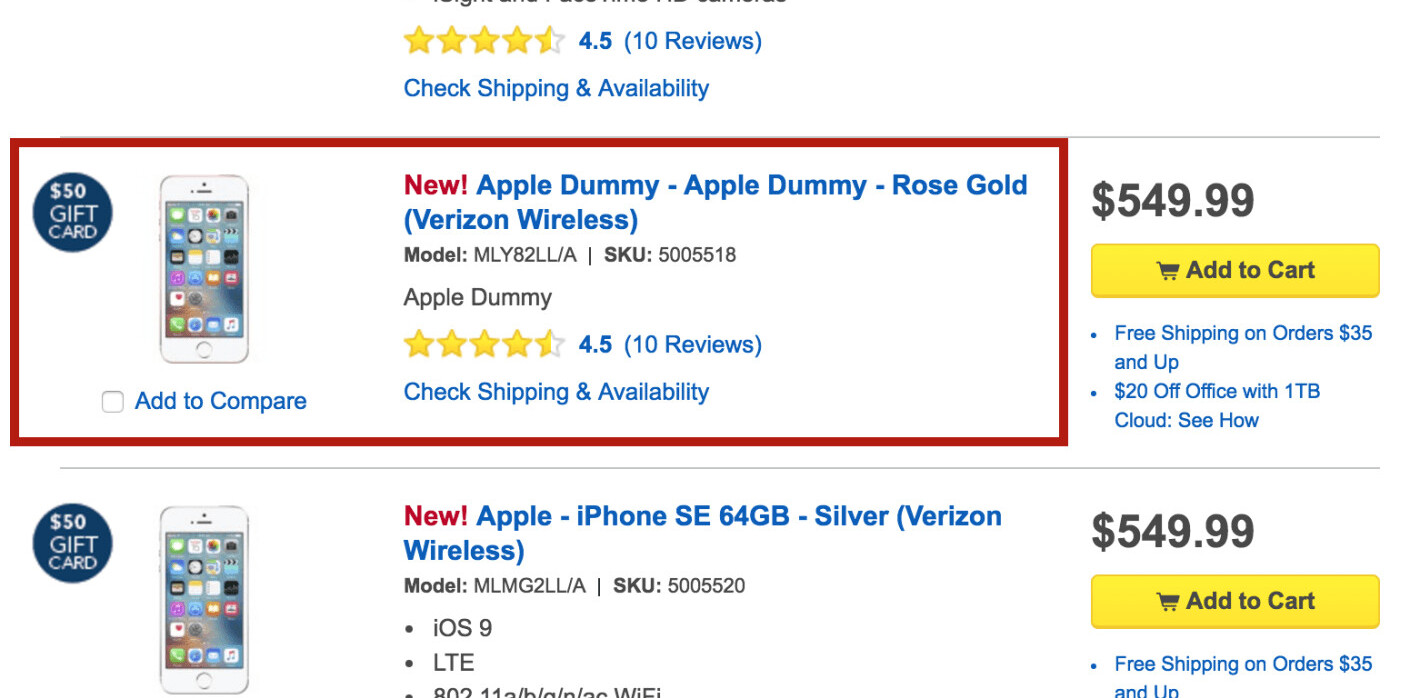1420x698 pixels.
Task: Click the first star of the top product rating
Action: coord(417,40)
